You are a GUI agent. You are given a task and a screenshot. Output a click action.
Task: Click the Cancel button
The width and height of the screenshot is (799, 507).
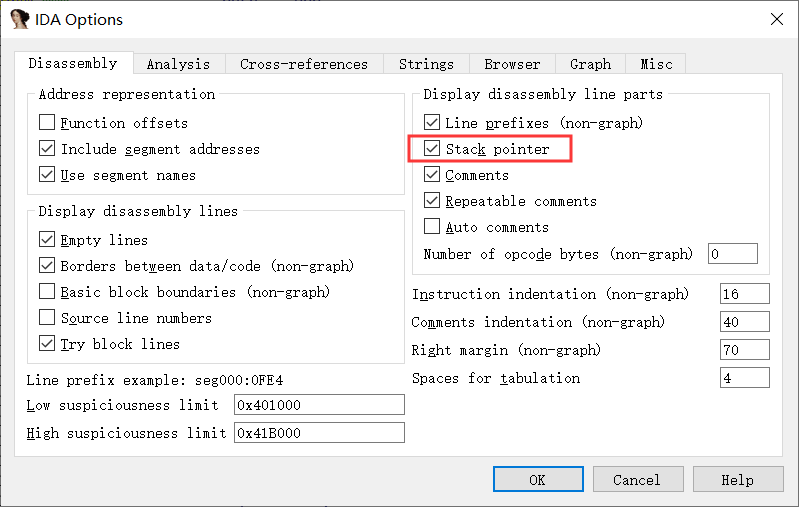(x=637, y=479)
